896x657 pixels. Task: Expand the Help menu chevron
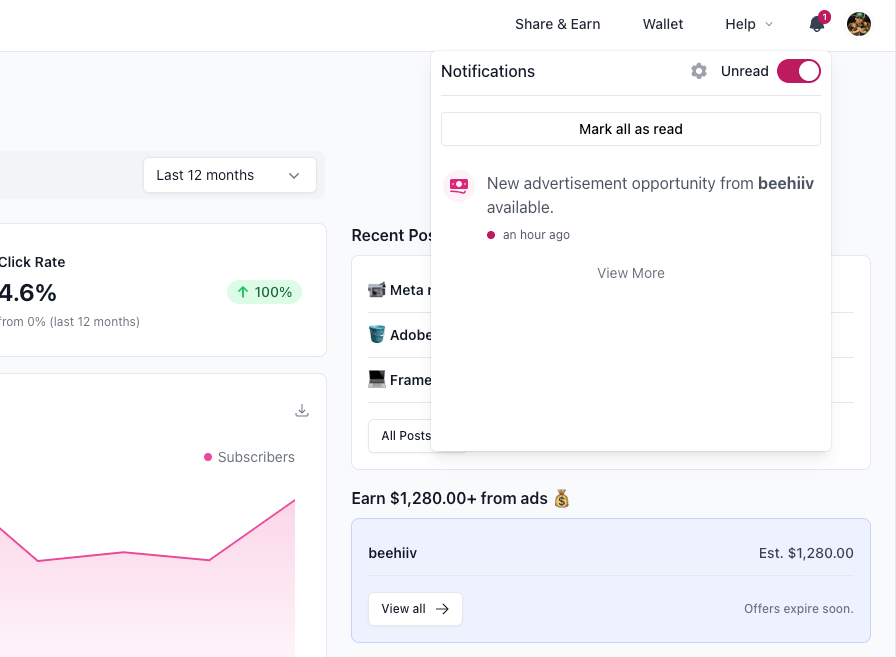tap(769, 24)
